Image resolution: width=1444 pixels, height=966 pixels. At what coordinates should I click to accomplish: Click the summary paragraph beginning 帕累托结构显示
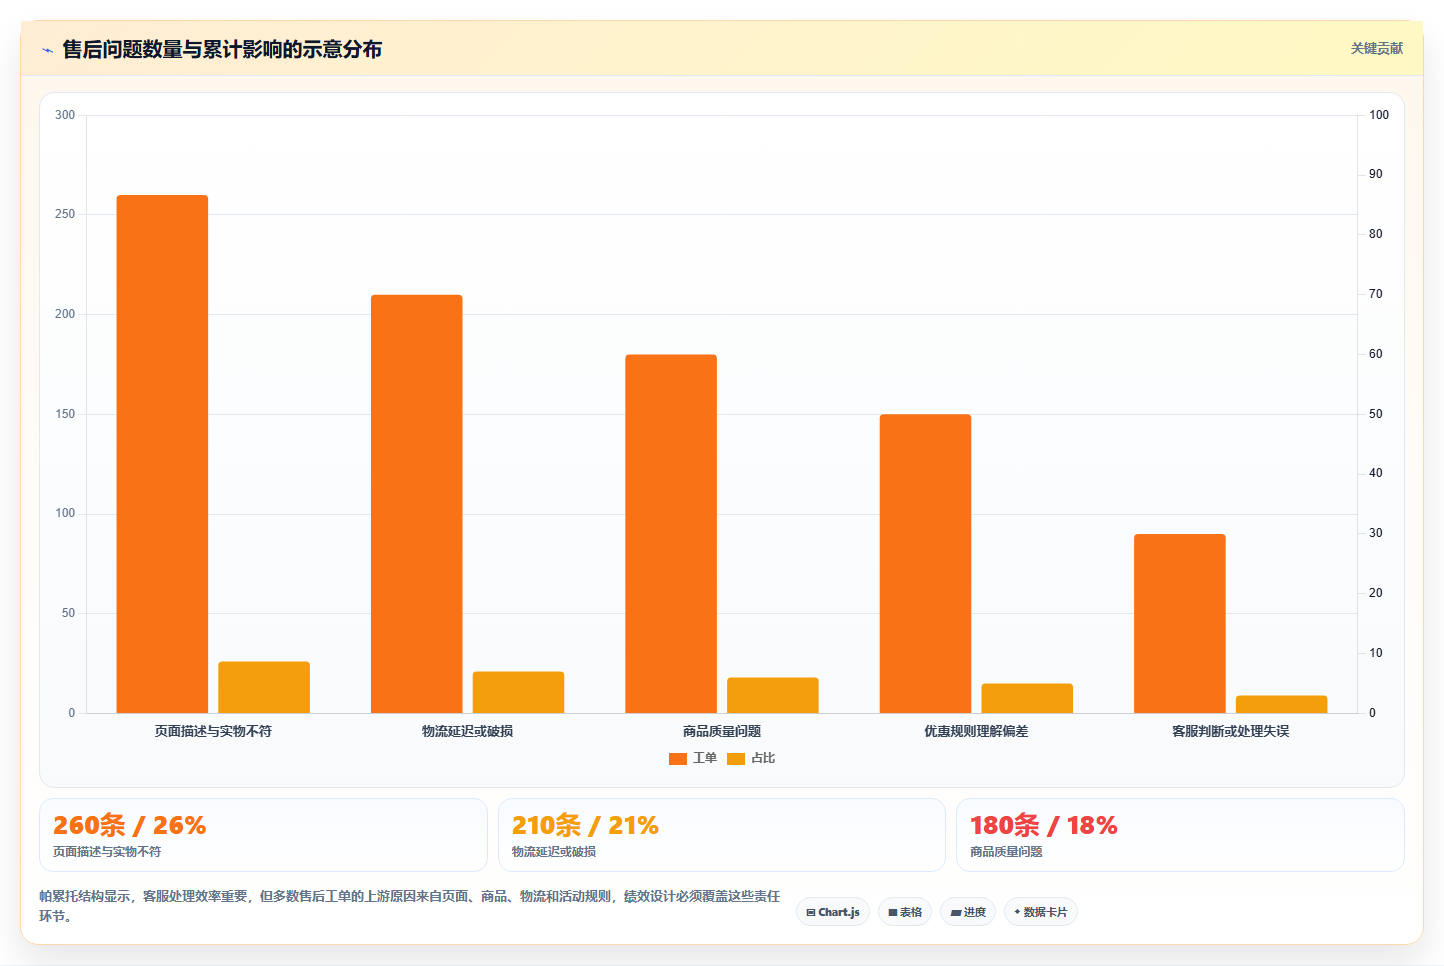pos(410,906)
